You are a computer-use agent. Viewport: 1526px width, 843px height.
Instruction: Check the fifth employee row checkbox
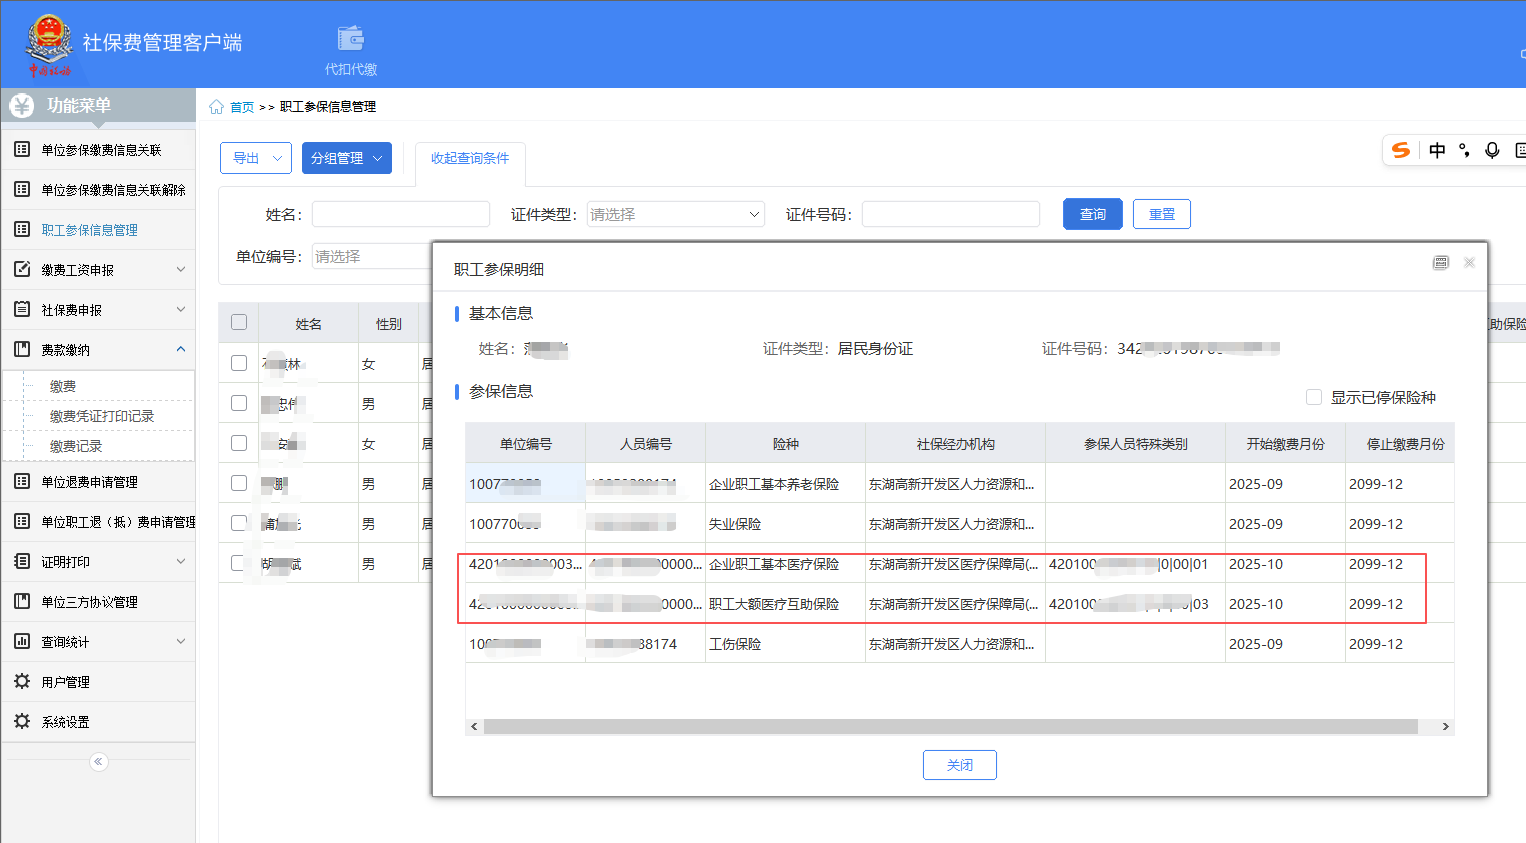[239, 523]
